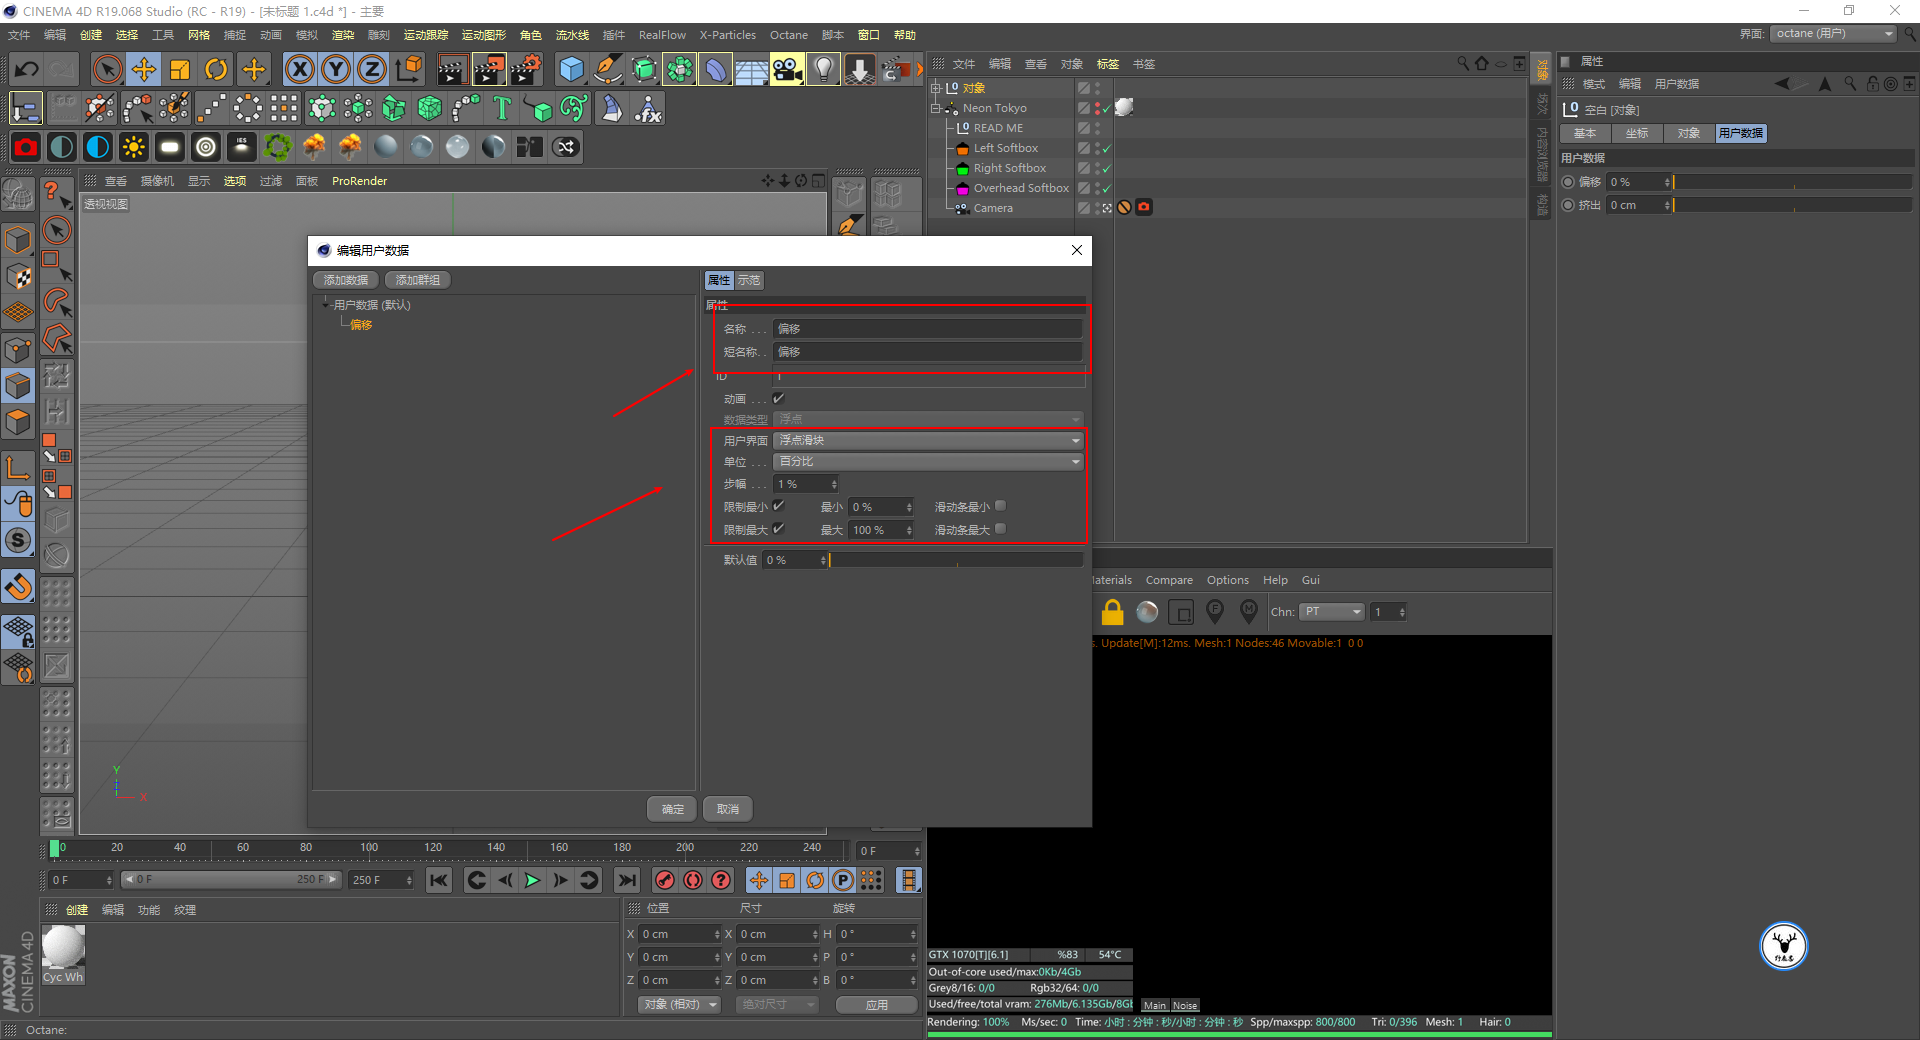The width and height of the screenshot is (1920, 1040).
Task: Click the 名称 input field
Action: [929, 328]
